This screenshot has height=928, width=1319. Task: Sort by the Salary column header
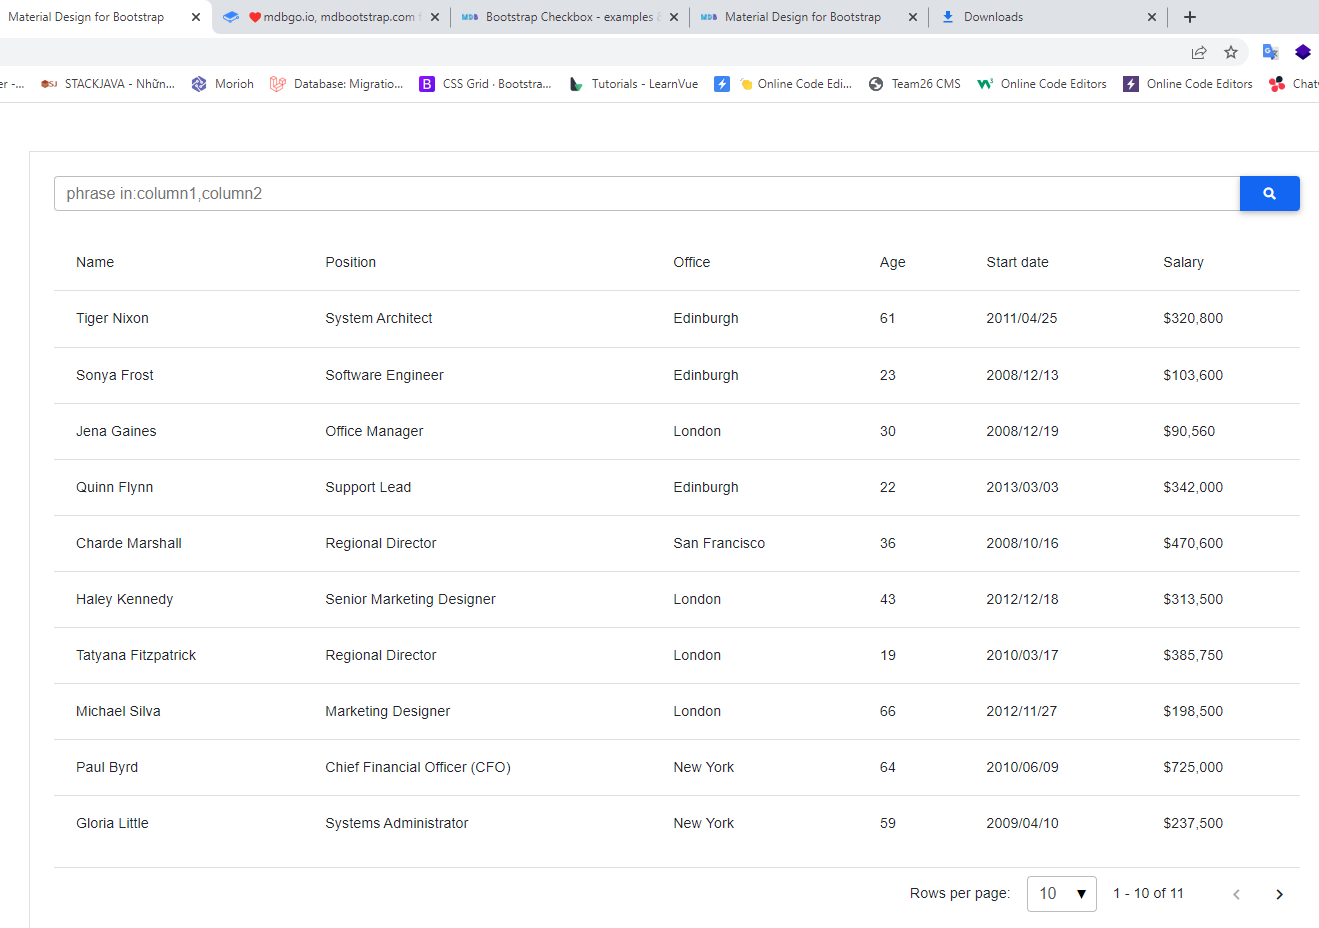(1183, 262)
